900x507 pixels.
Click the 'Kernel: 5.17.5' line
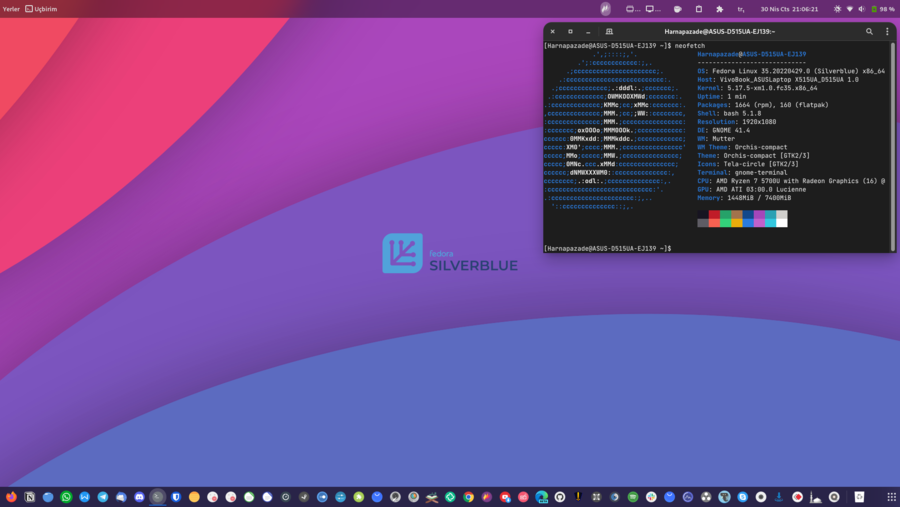pos(757,88)
